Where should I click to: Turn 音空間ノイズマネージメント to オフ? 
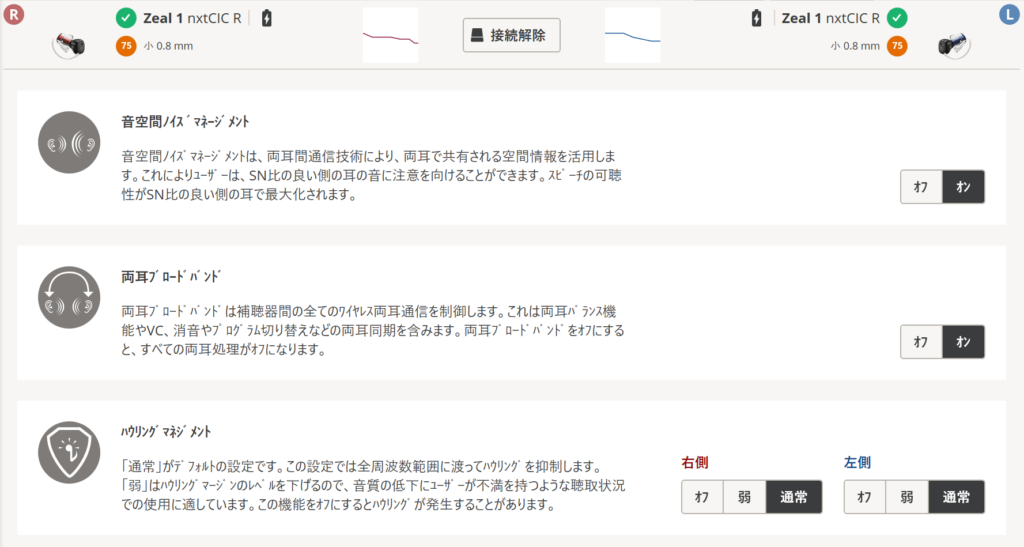(921, 187)
